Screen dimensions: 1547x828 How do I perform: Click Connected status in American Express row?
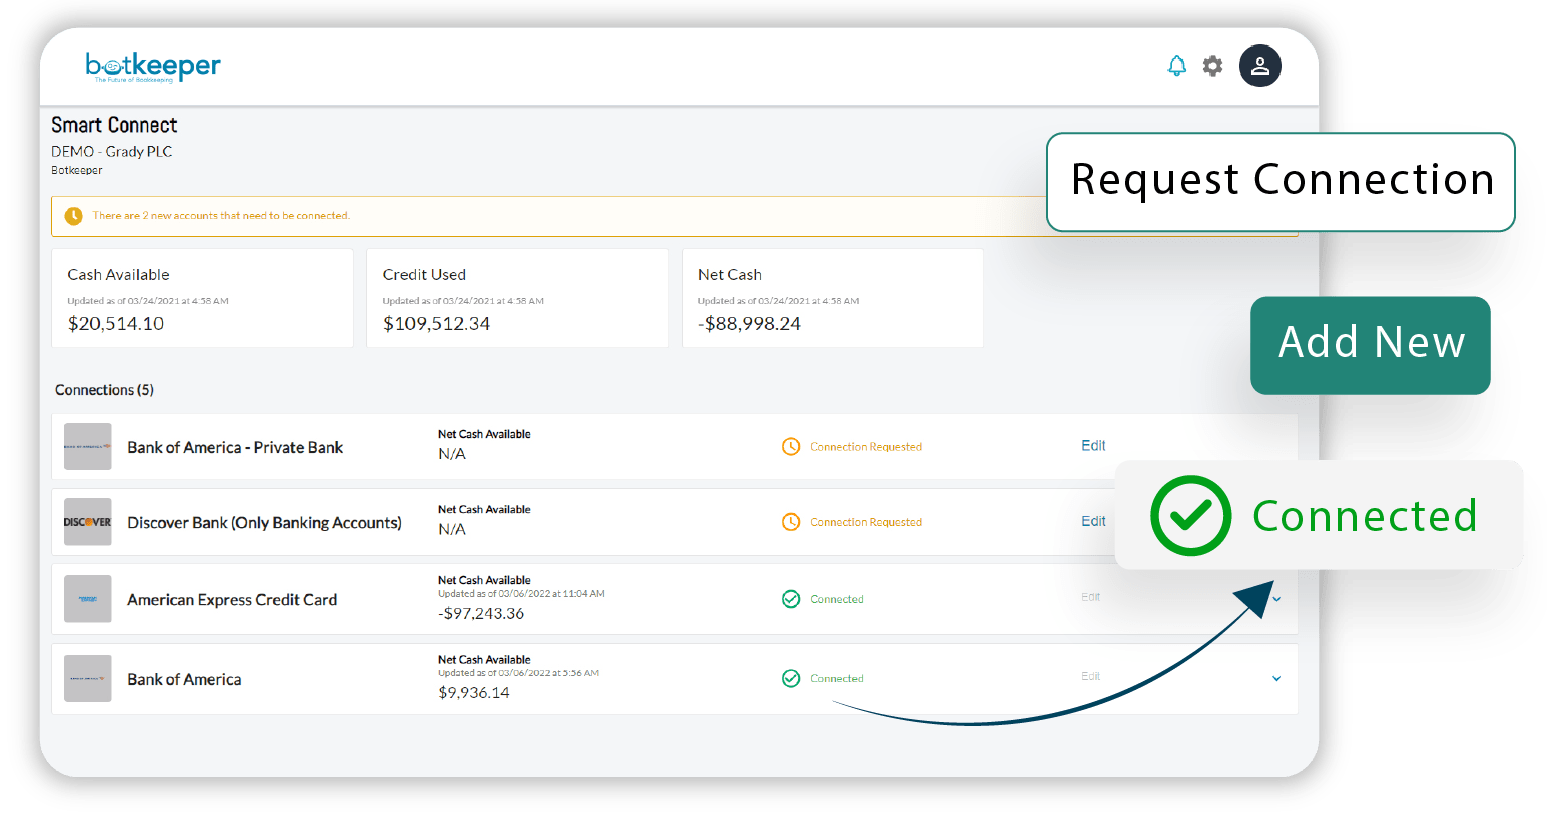[x=837, y=599]
